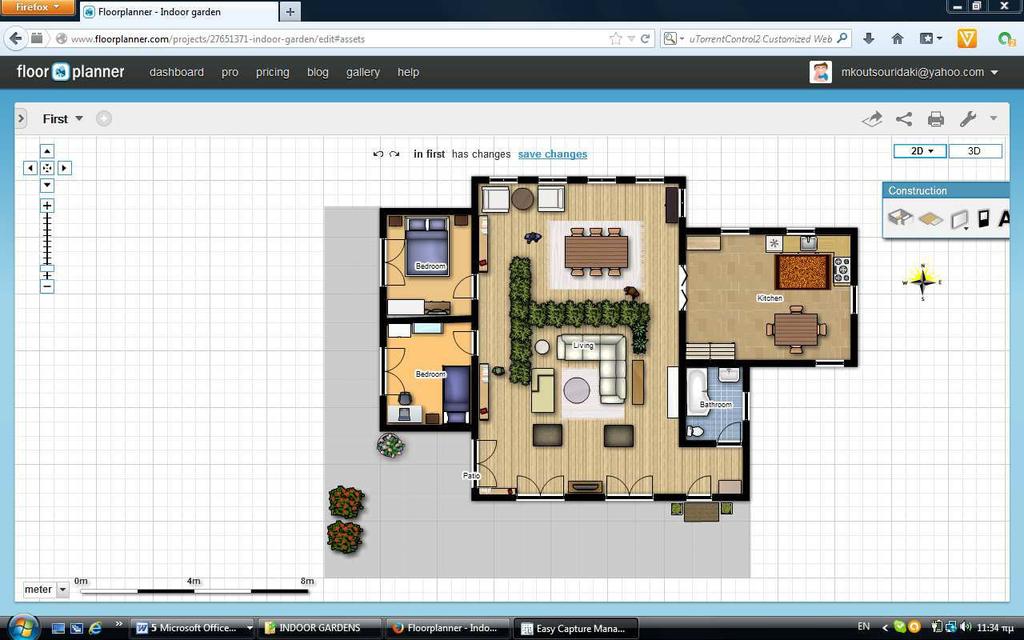Open Easy Capture Manager taskbar item
Screen dimensions: 1024x640
coord(576,628)
